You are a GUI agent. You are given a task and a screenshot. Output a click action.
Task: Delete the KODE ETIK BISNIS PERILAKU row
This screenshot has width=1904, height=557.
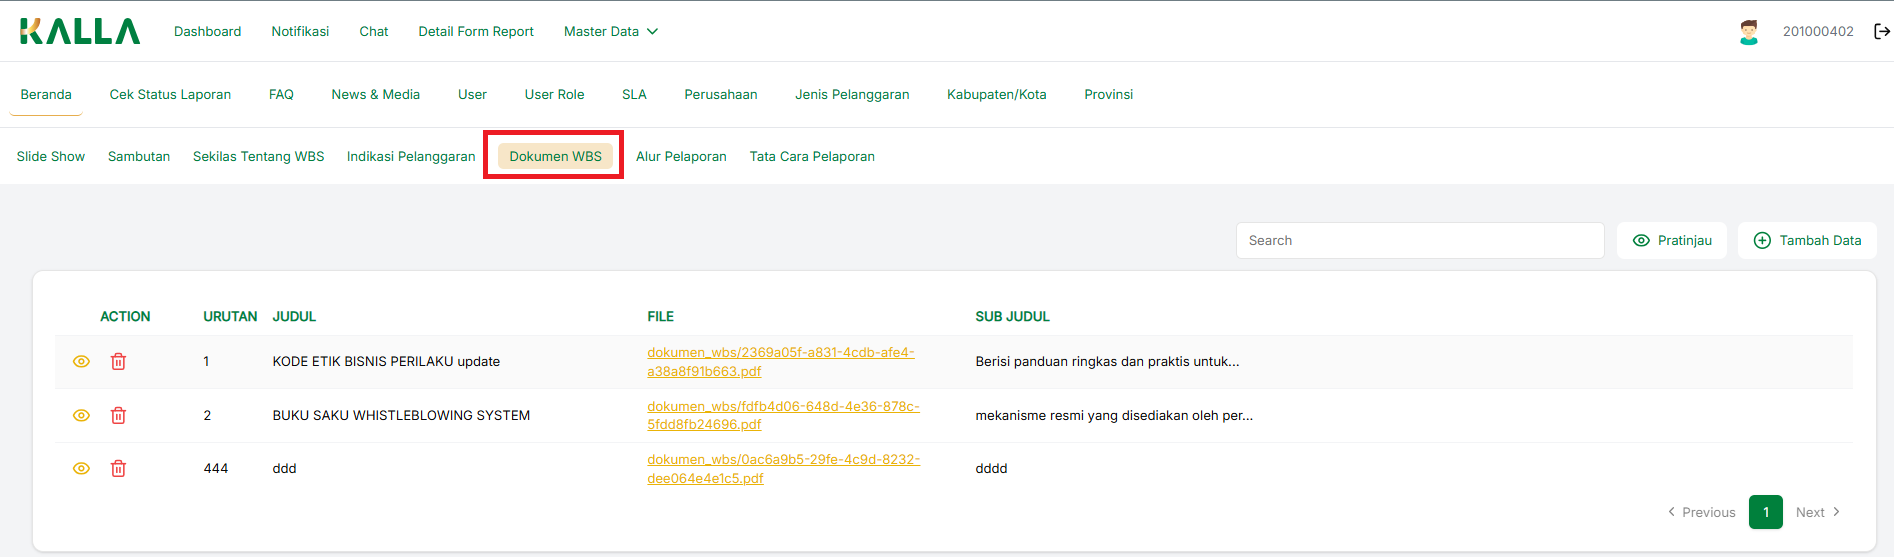(118, 362)
